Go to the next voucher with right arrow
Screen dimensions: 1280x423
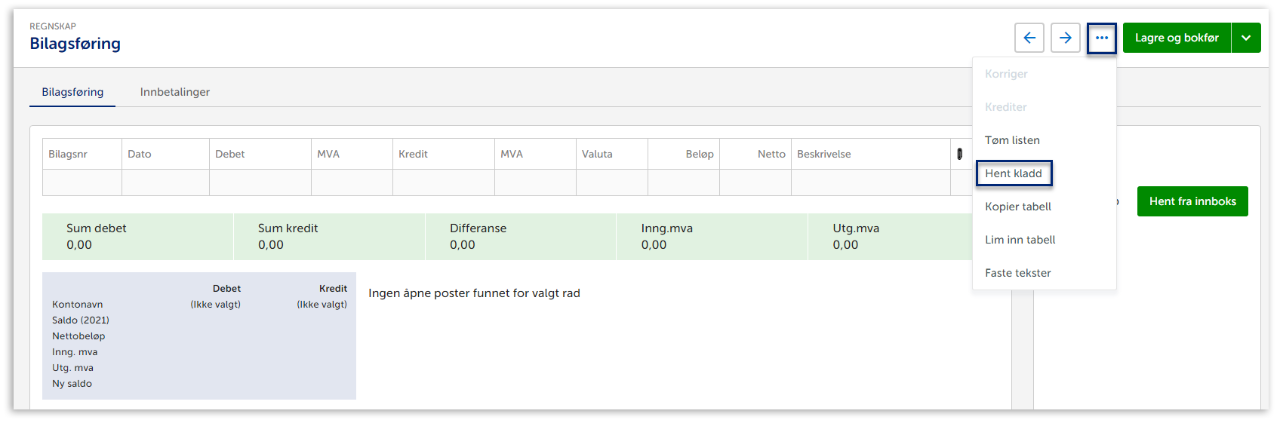[1066, 38]
